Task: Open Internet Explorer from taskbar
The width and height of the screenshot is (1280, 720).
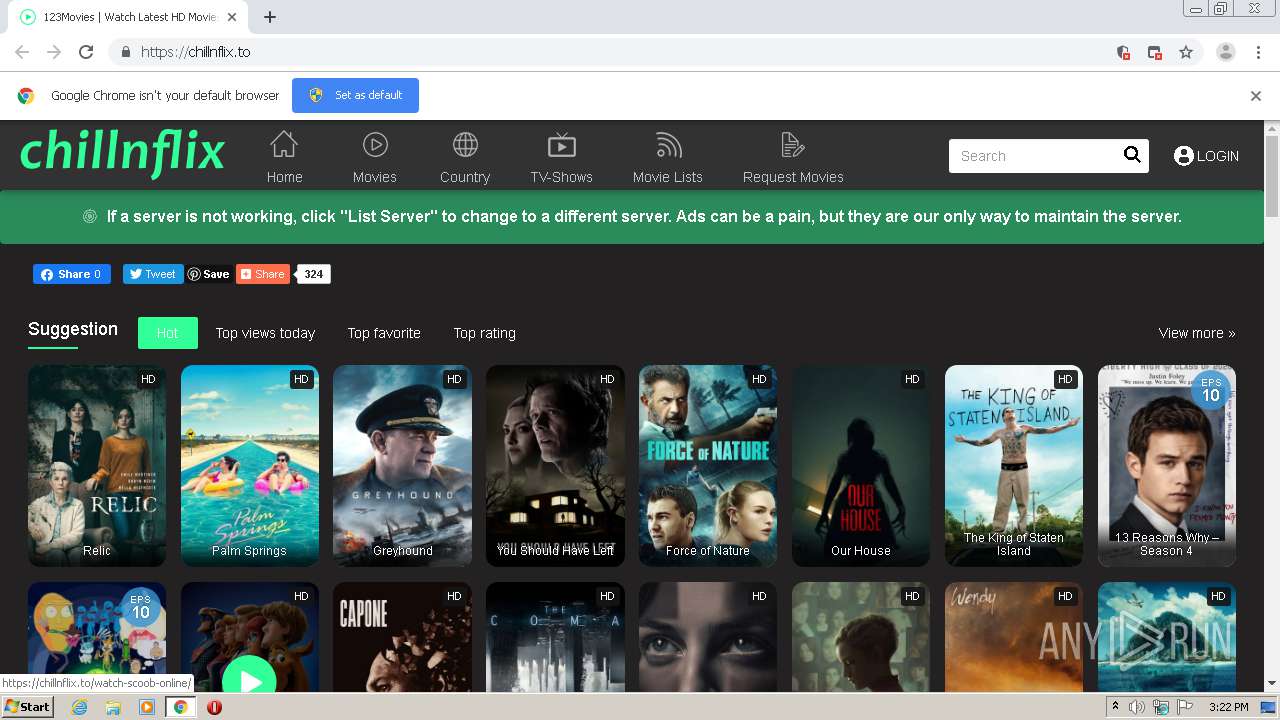Action: [79, 707]
